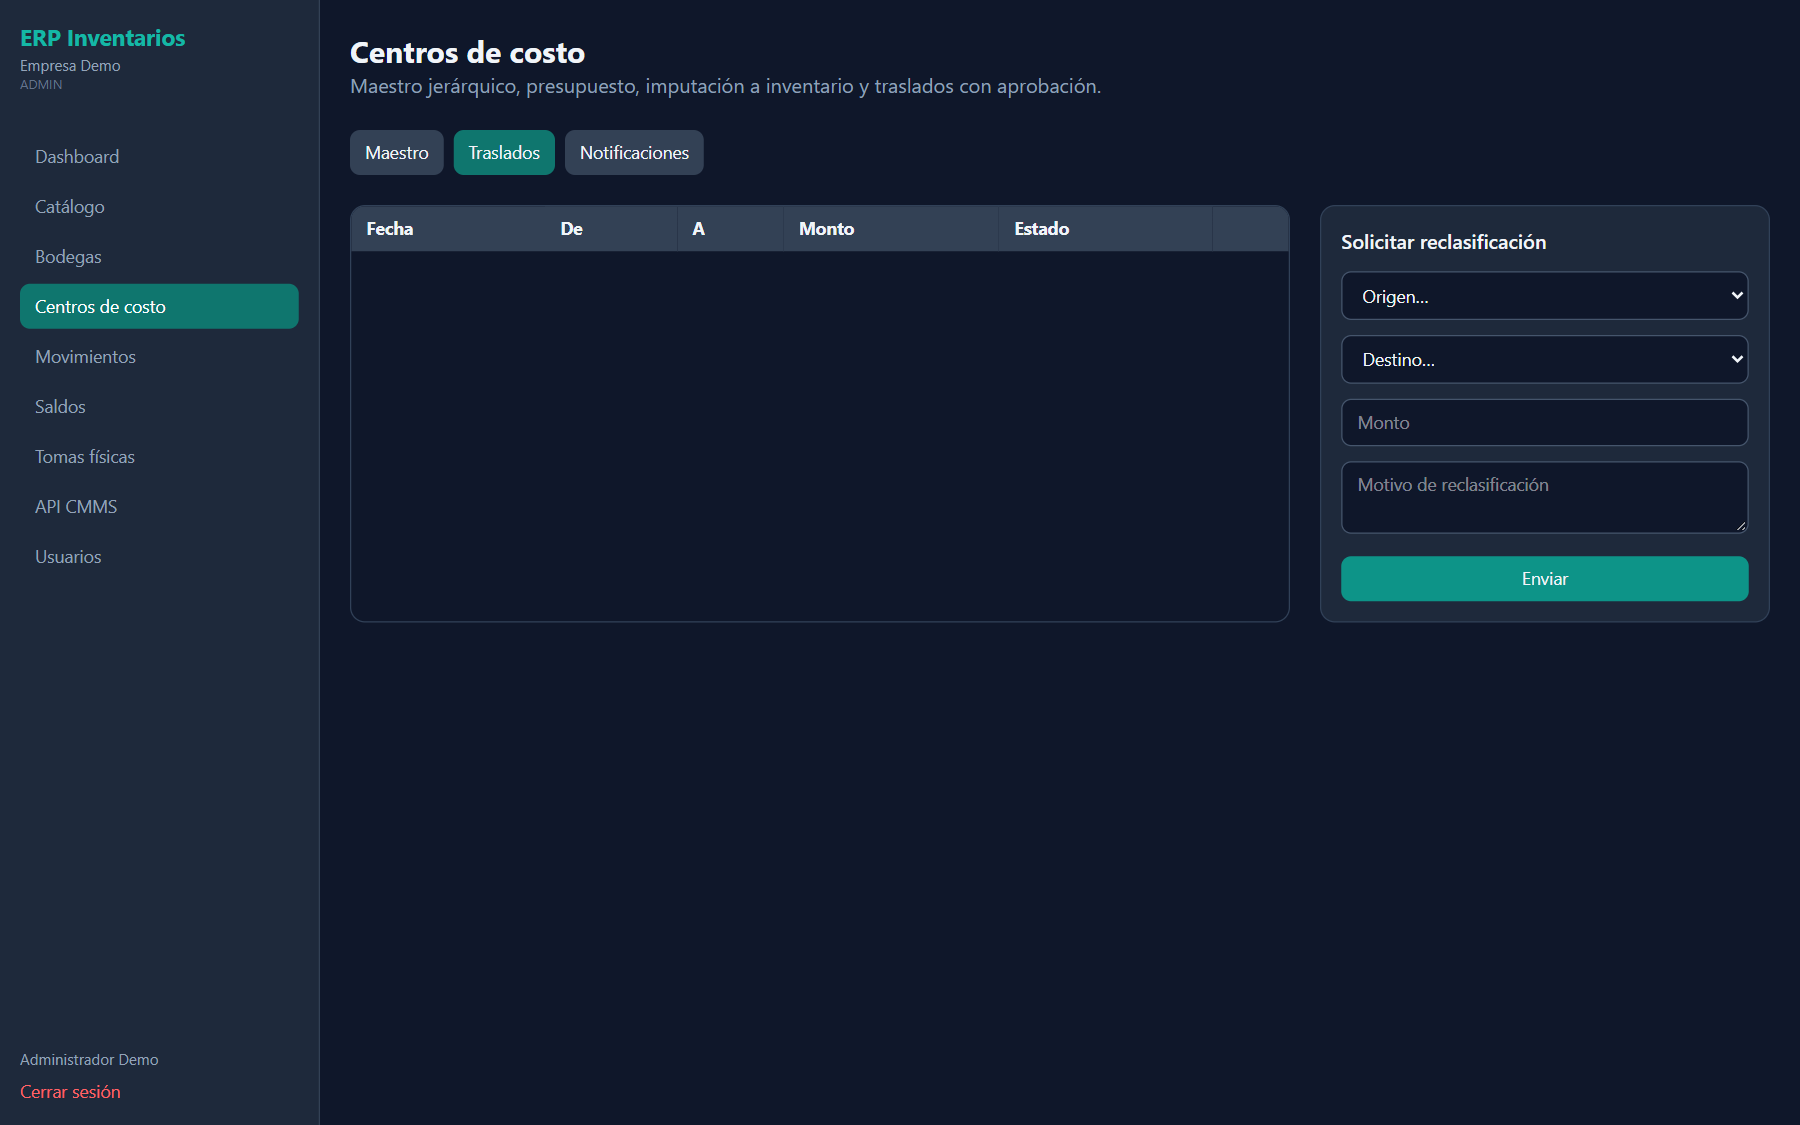Go to Catálogo in the sidebar
This screenshot has height=1125, width=1800.
pos(159,207)
